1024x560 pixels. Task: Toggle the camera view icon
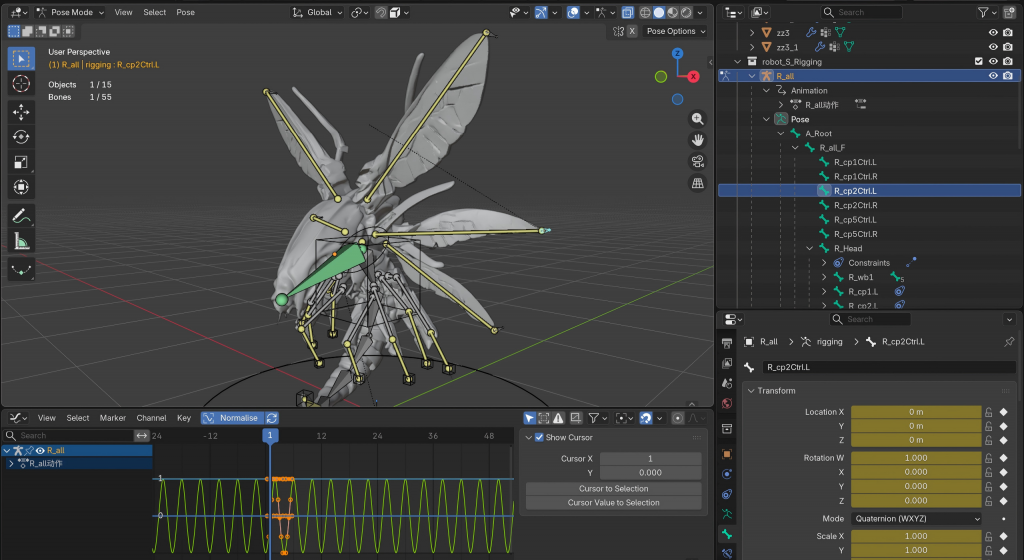[x=697, y=162]
